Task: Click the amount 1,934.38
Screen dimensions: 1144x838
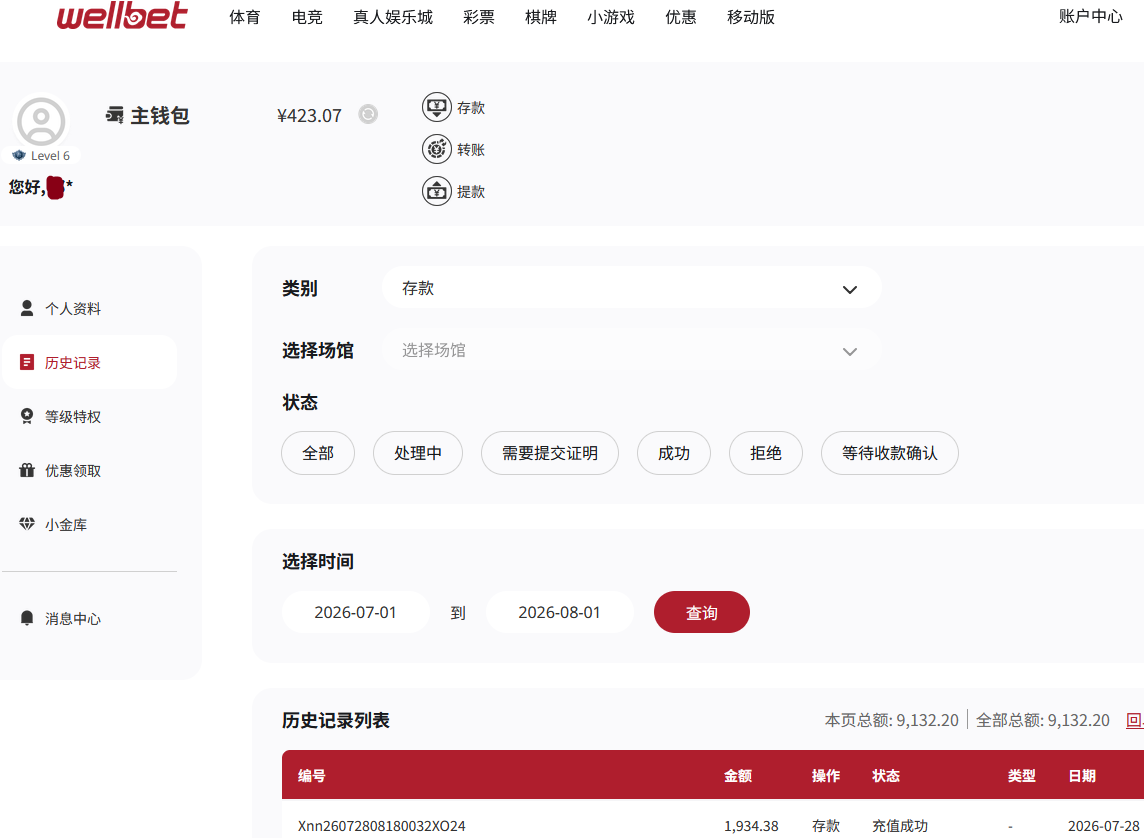Action: (751, 826)
